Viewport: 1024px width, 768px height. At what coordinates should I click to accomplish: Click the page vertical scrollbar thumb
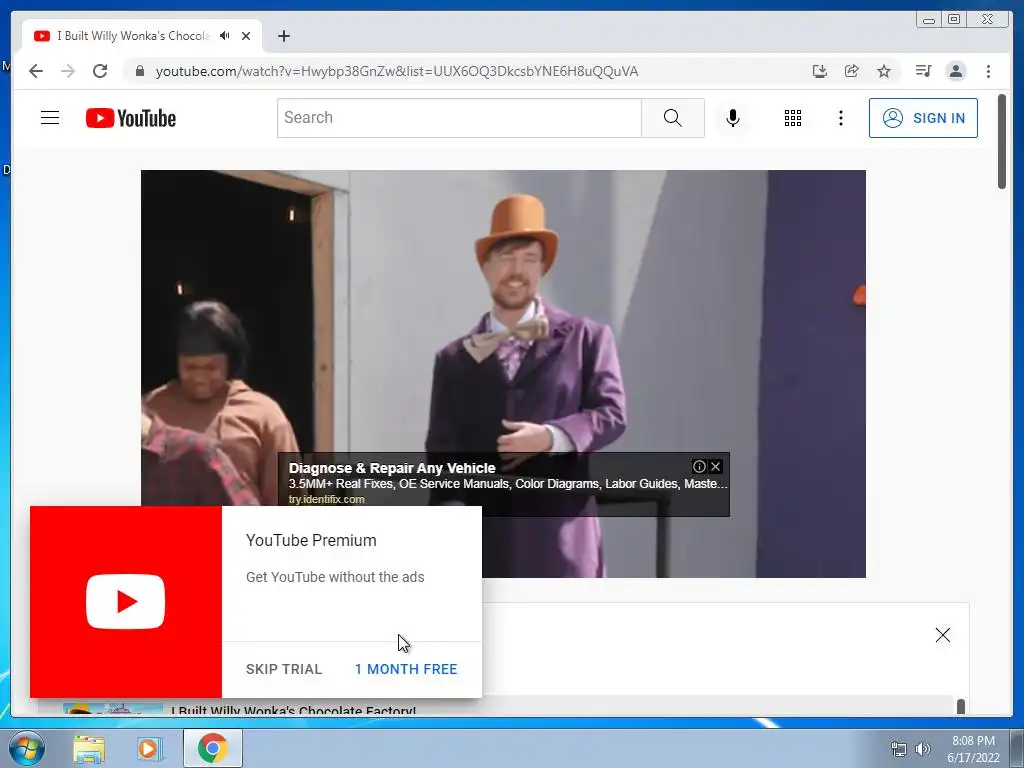click(x=1002, y=142)
